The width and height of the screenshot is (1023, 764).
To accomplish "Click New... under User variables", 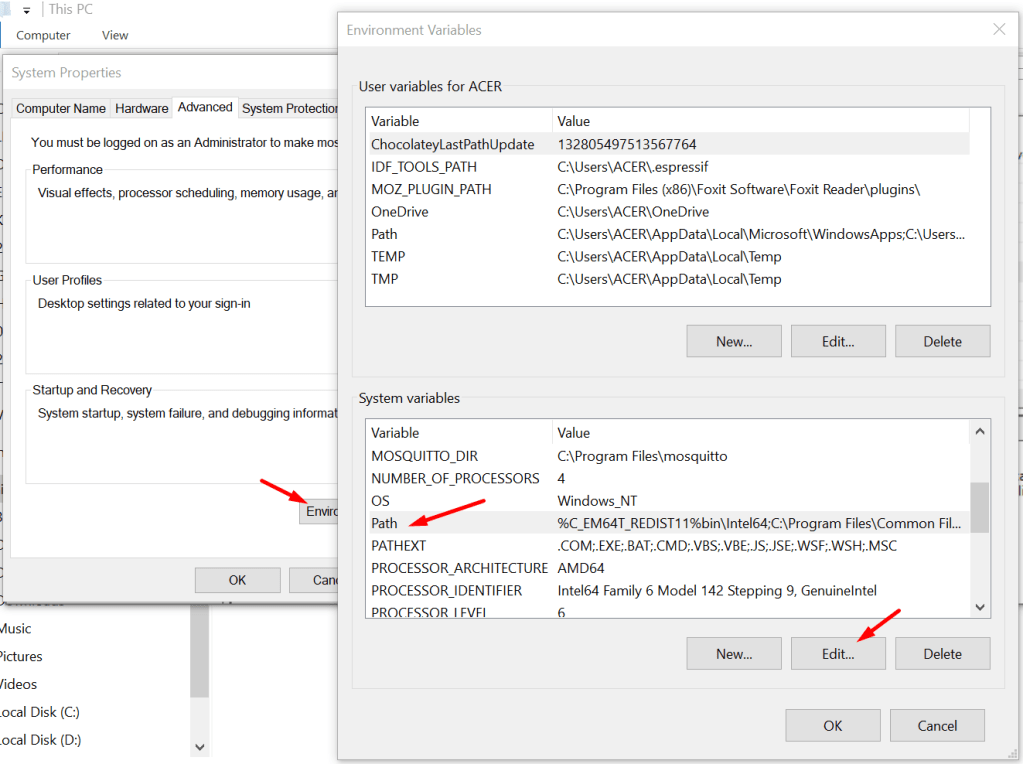I will tap(733, 341).
